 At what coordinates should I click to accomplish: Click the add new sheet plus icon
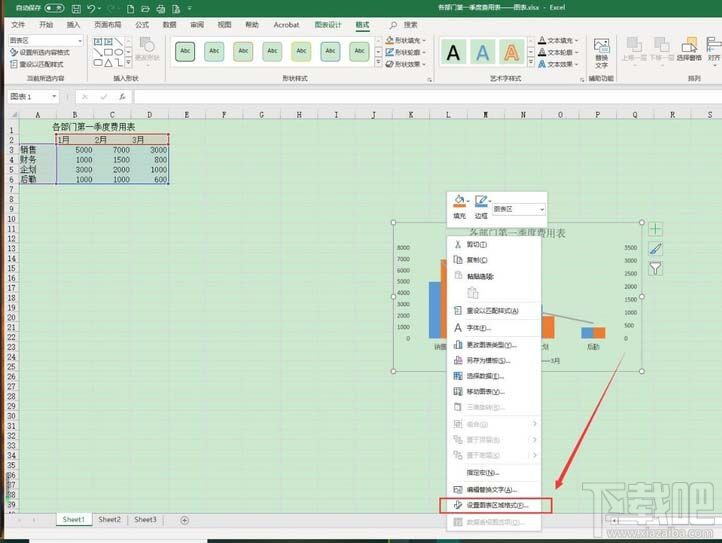point(184,520)
